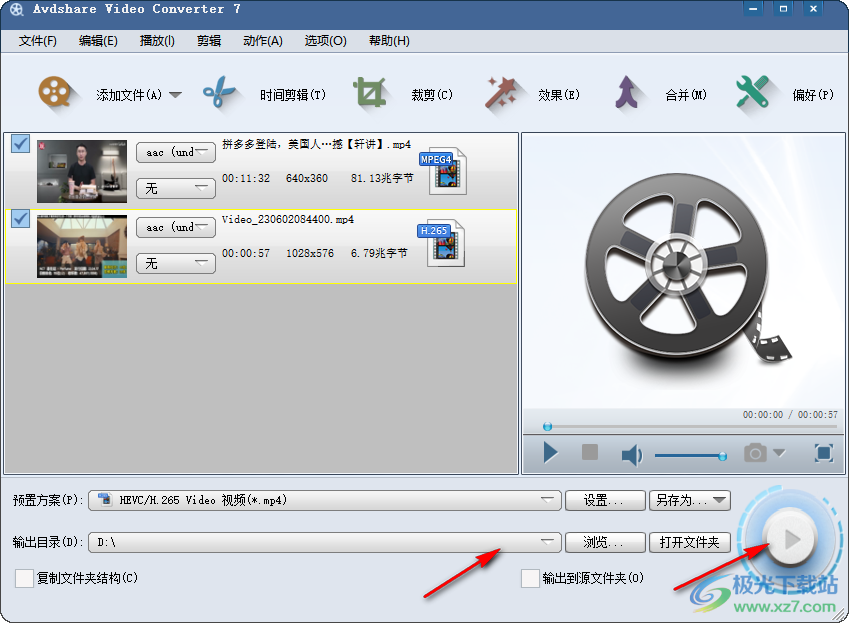Toggle fullscreen preview icon
The height and width of the screenshot is (623, 849).
[824, 453]
